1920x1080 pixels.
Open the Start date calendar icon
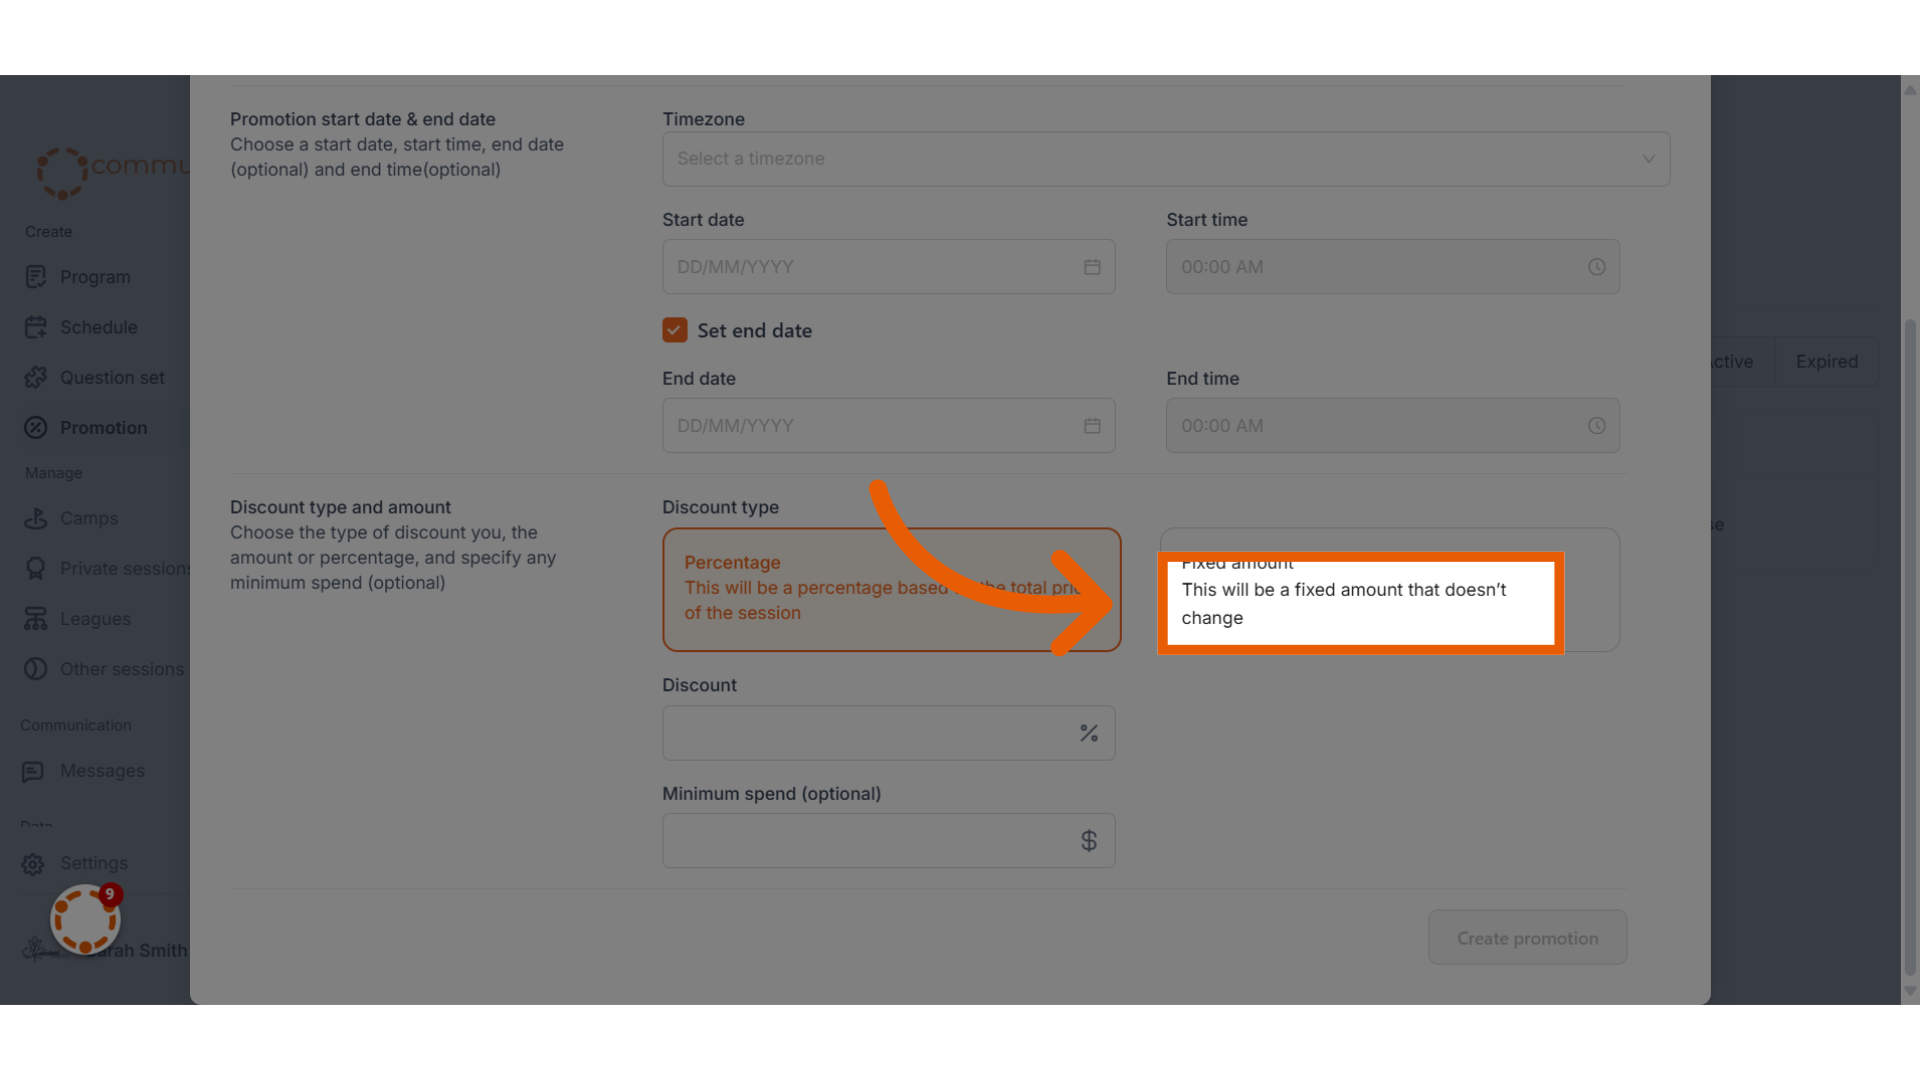(x=1092, y=267)
